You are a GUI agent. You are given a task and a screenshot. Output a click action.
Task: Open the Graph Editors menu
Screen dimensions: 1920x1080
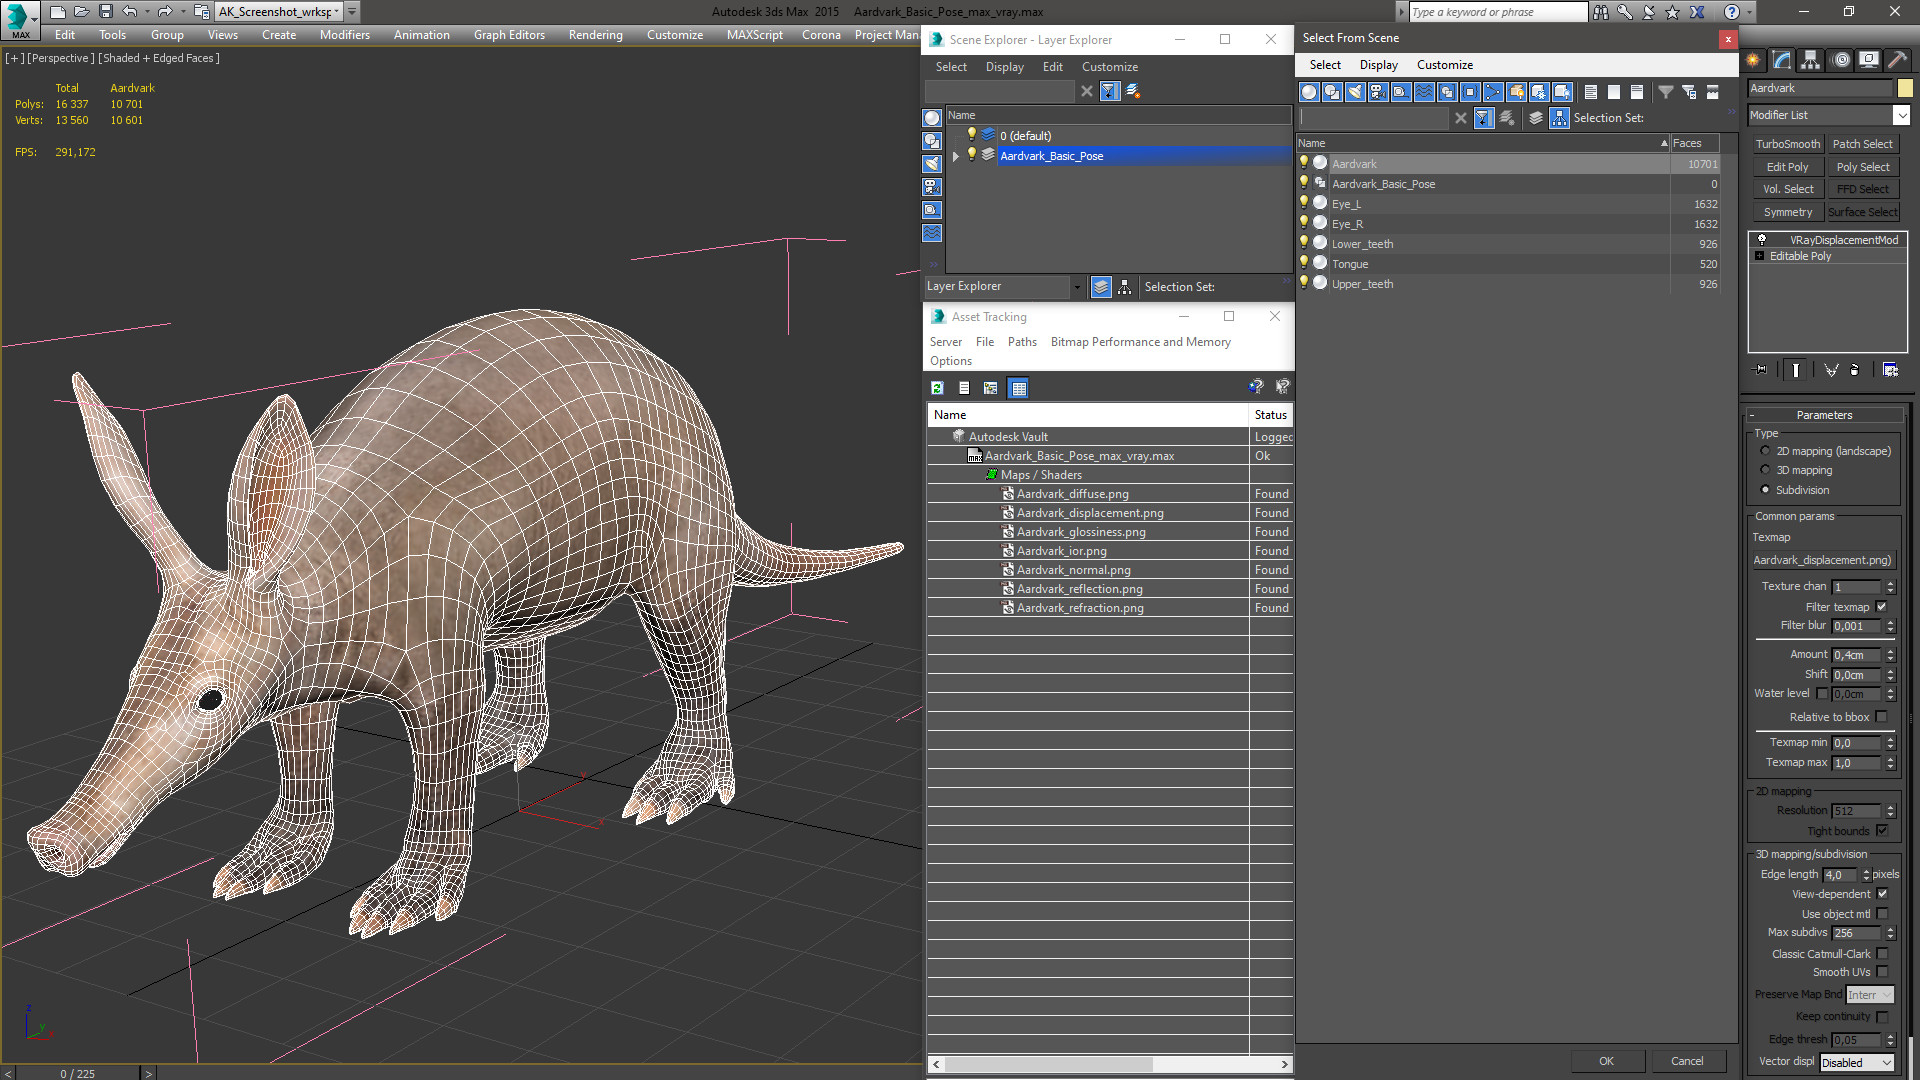click(509, 35)
